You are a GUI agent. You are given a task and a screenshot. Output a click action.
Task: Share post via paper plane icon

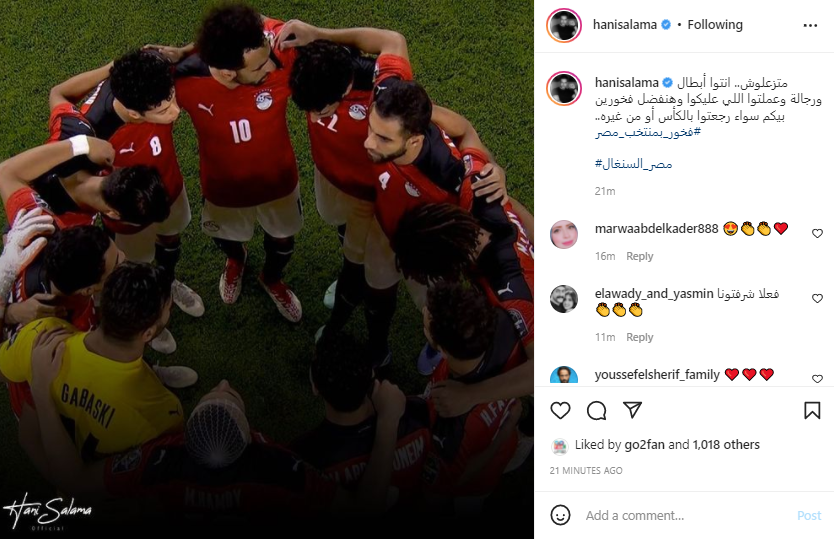coord(632,410)
